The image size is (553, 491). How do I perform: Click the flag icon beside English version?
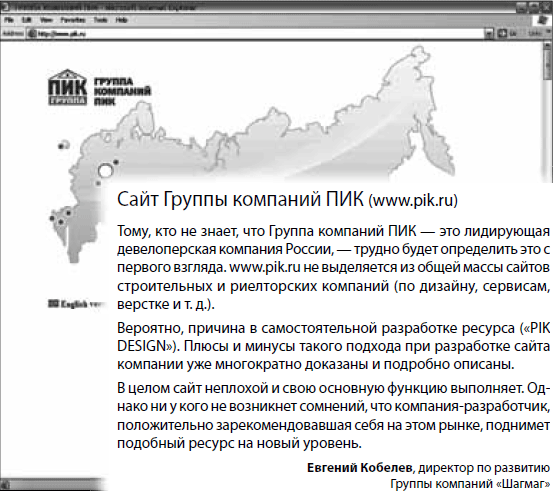coord(53,304)
